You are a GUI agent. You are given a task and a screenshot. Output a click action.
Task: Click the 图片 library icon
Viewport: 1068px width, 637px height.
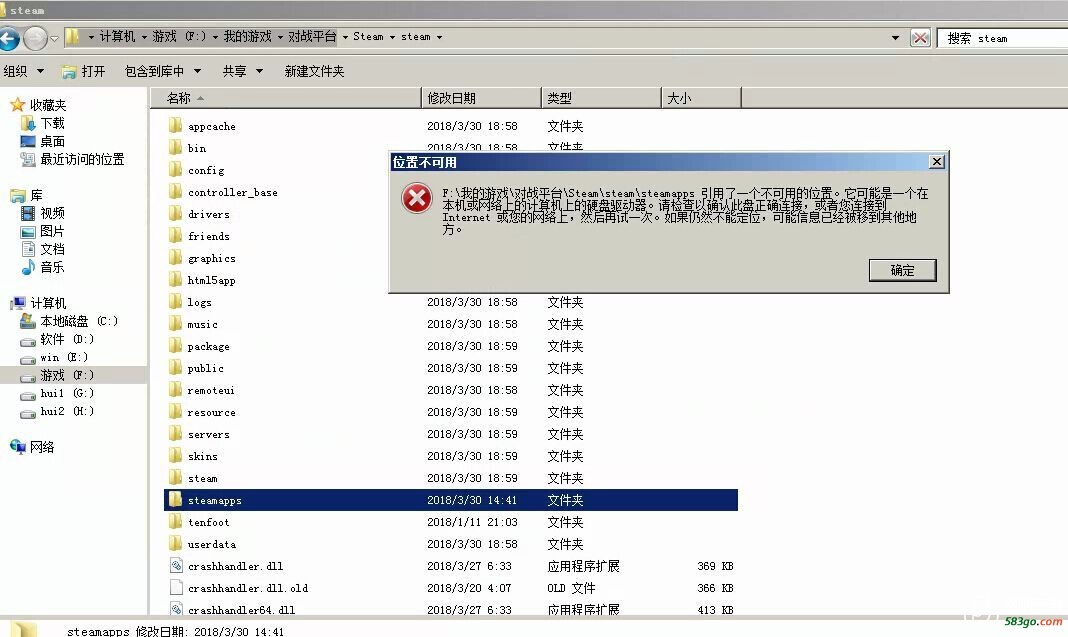(28, 232)
